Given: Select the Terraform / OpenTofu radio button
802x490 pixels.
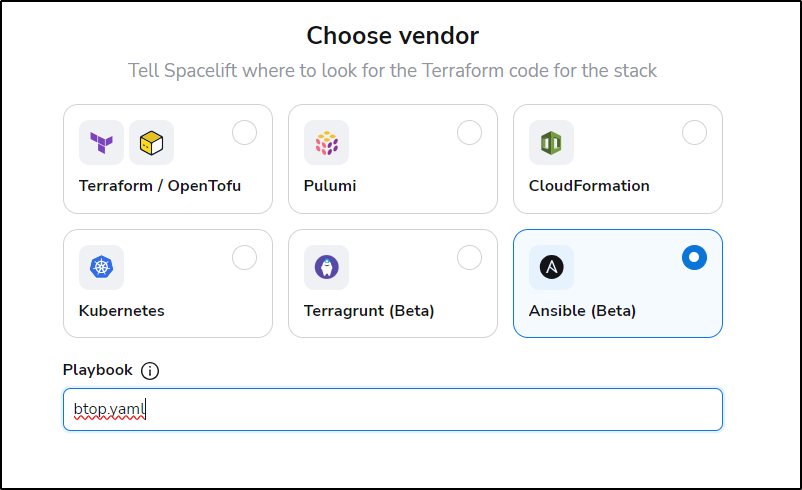Looking at the screenshot, I should pyautogui.click(x=244, y=132).
